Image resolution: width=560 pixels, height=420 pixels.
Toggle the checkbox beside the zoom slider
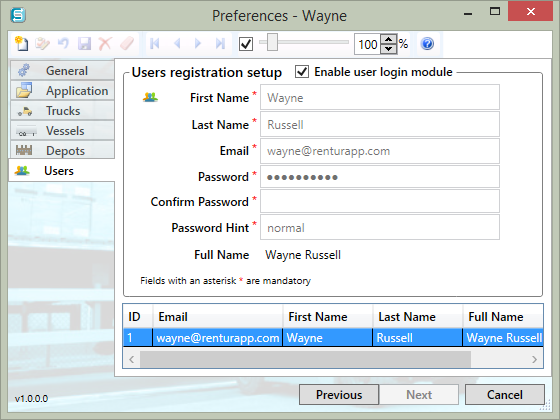[246, 44]
